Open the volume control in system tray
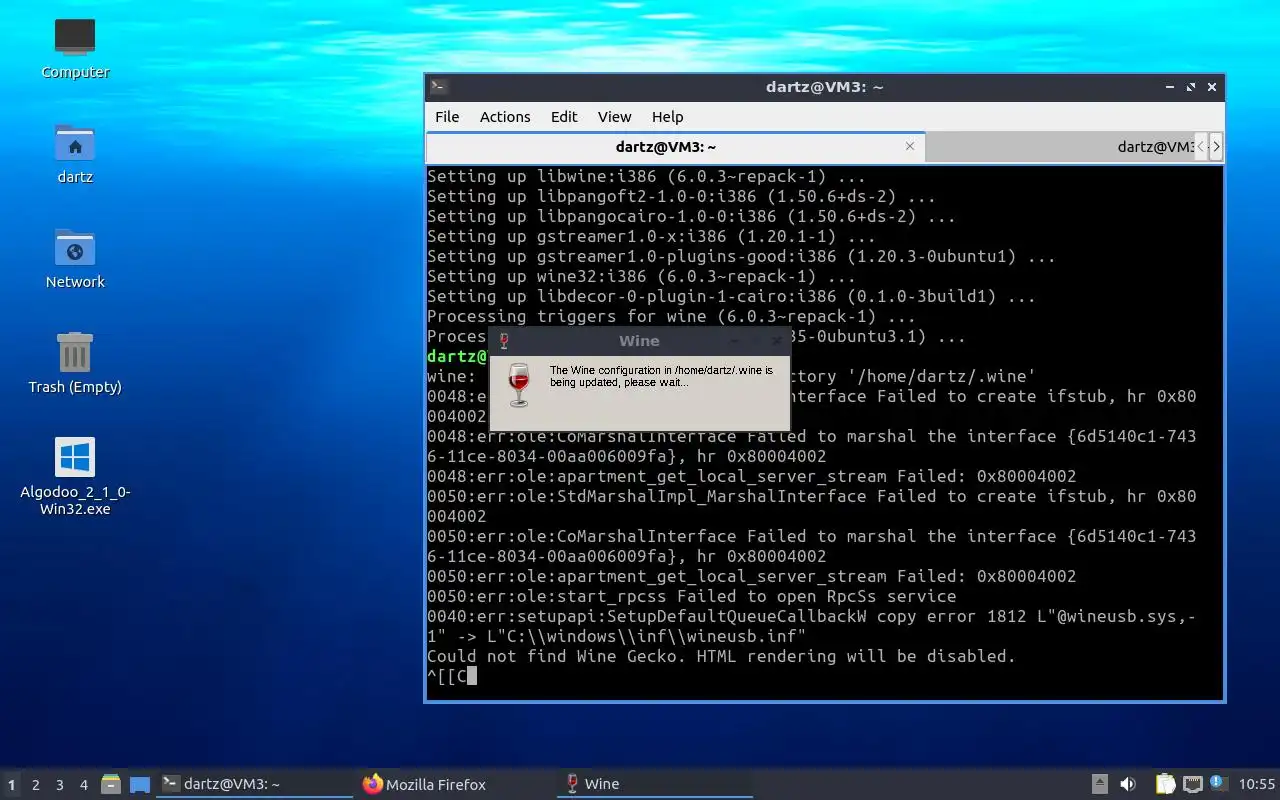Screen dimensions: 1280x800 [x=1128, y=784]
